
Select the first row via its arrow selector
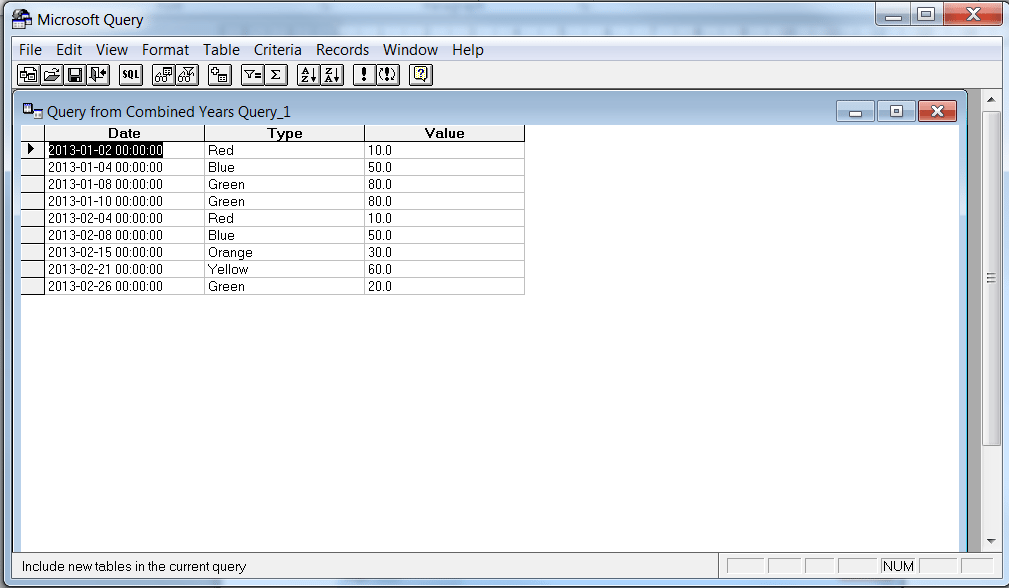click(x=32, y=150)
